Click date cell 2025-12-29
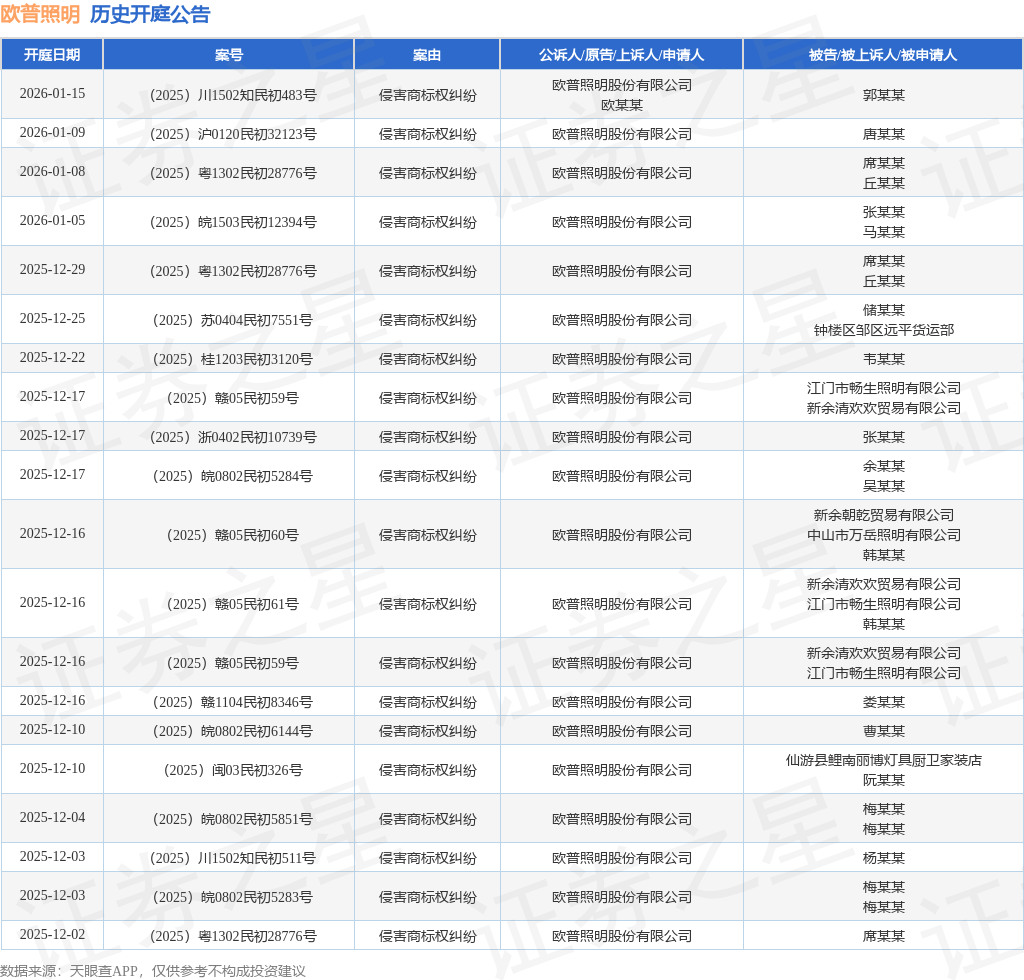 pyautogui.click(x=52, y=270)
